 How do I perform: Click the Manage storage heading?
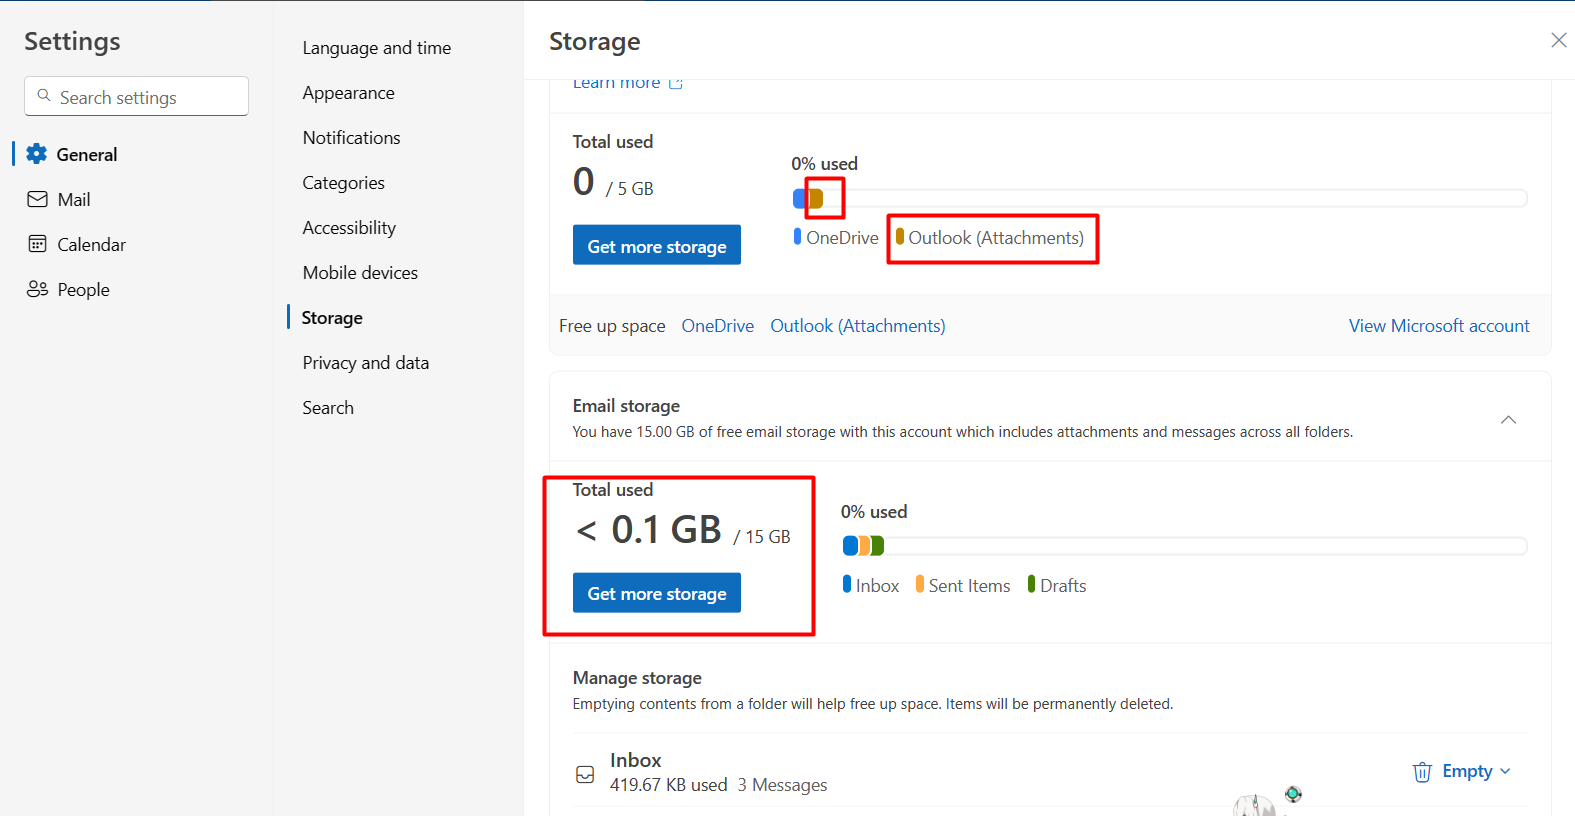[637, 678]
